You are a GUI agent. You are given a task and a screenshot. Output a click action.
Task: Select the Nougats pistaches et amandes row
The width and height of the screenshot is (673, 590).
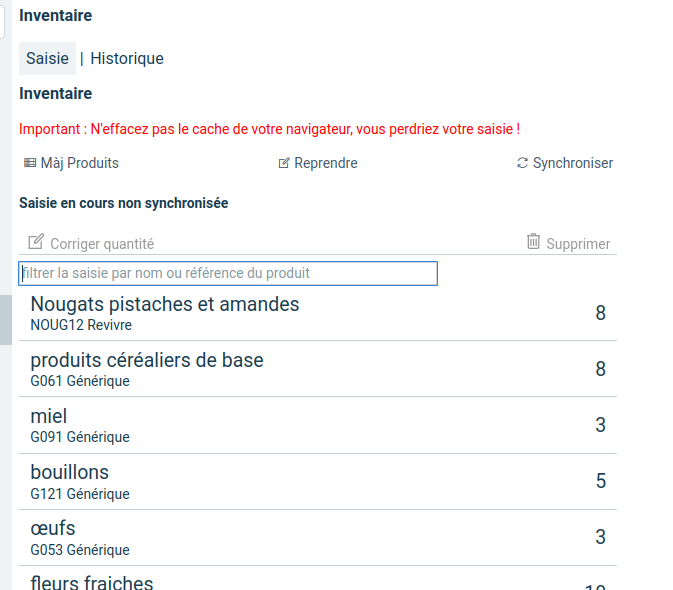pos(318,314)
